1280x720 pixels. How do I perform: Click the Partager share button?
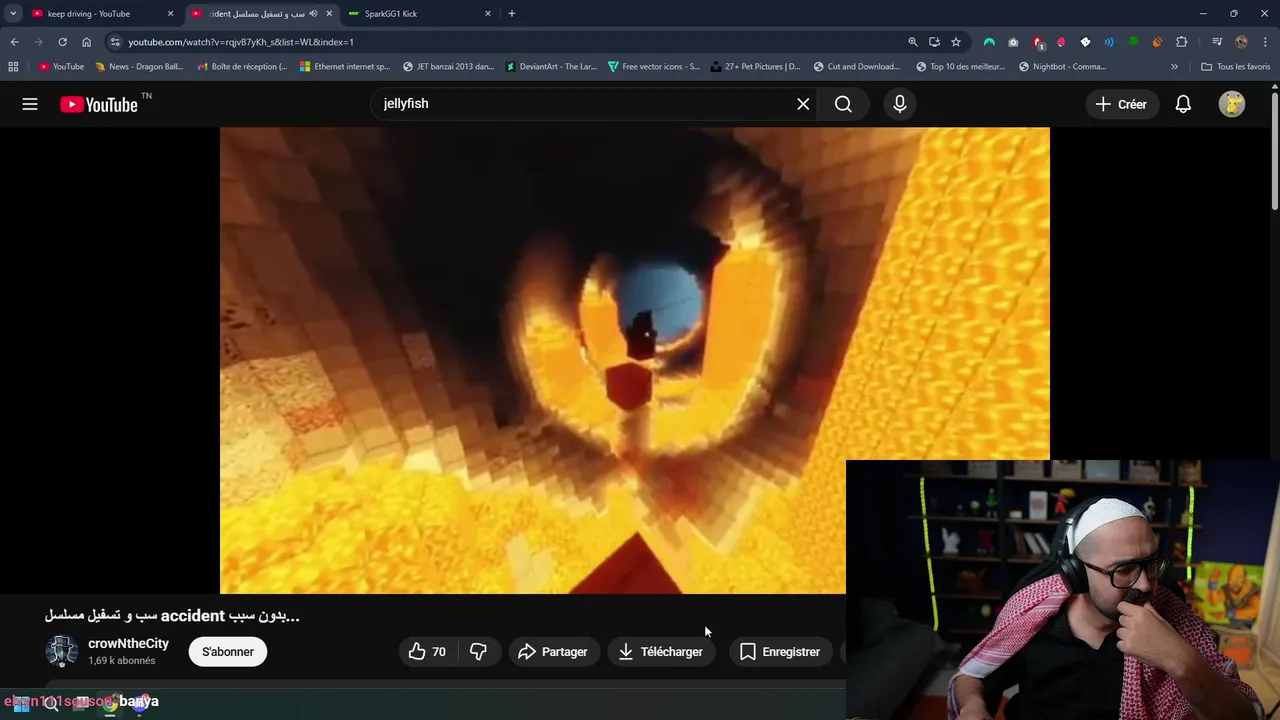[553, 652]
